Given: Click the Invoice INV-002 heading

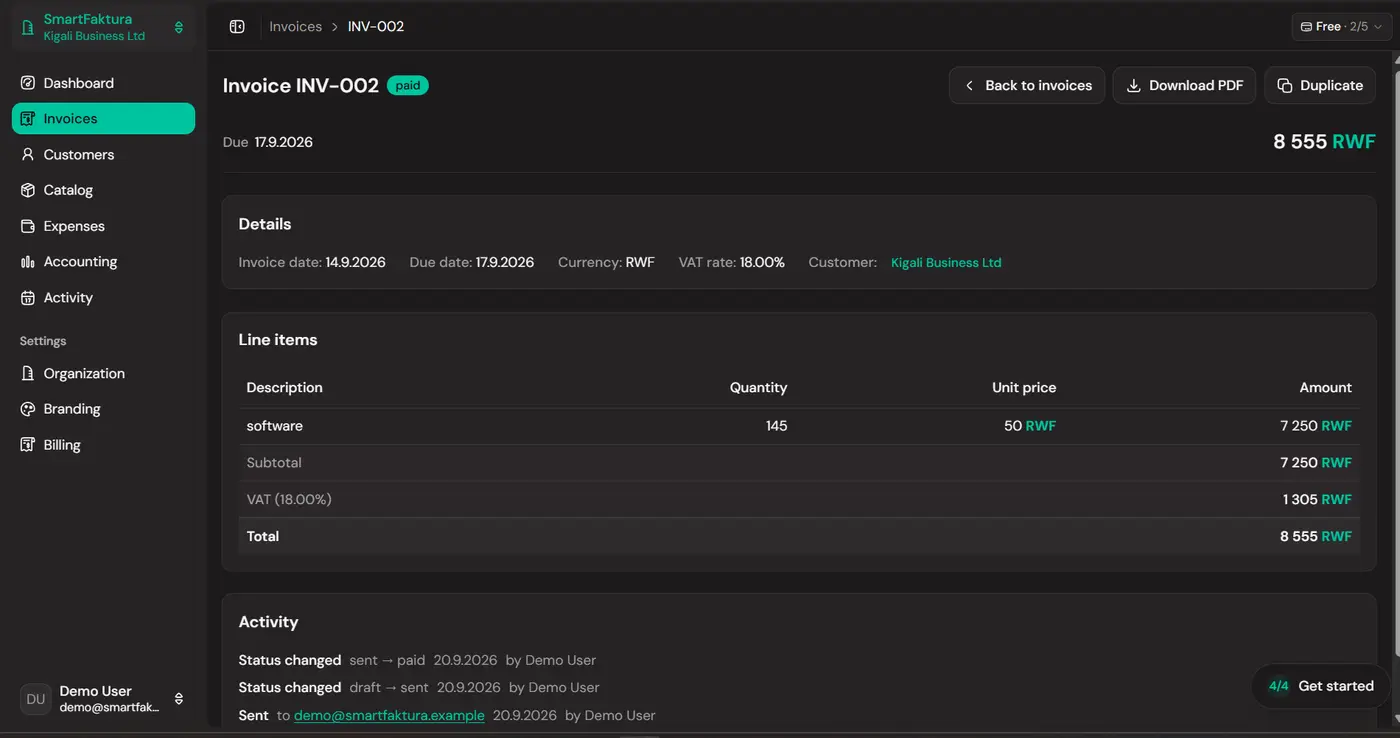Looking at the screenshot, I should [301, 86].
